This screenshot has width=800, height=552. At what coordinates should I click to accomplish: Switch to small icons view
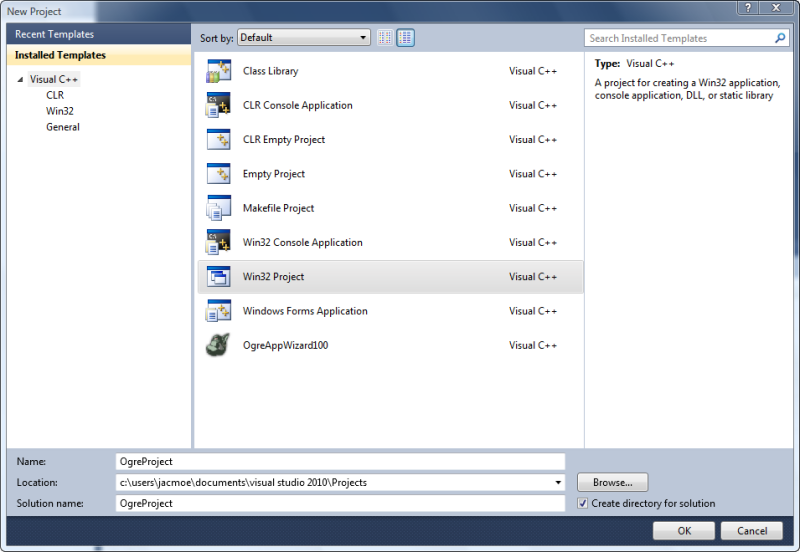[385, 37]
